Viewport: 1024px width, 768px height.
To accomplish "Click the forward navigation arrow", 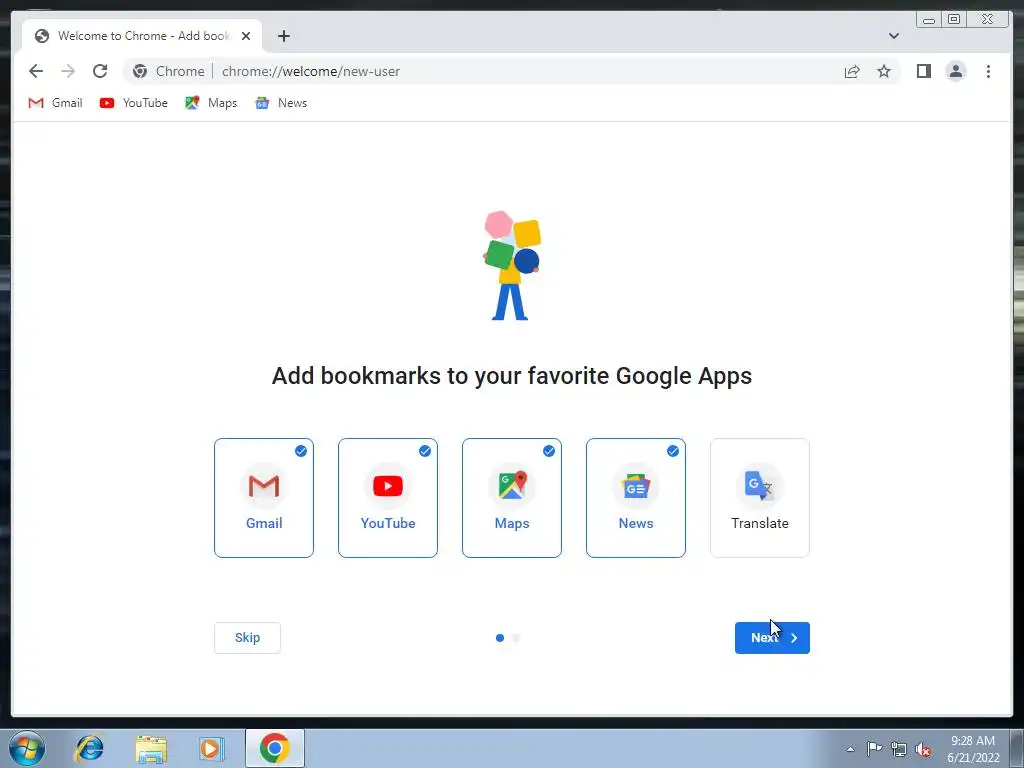I will tap(68, 71).
